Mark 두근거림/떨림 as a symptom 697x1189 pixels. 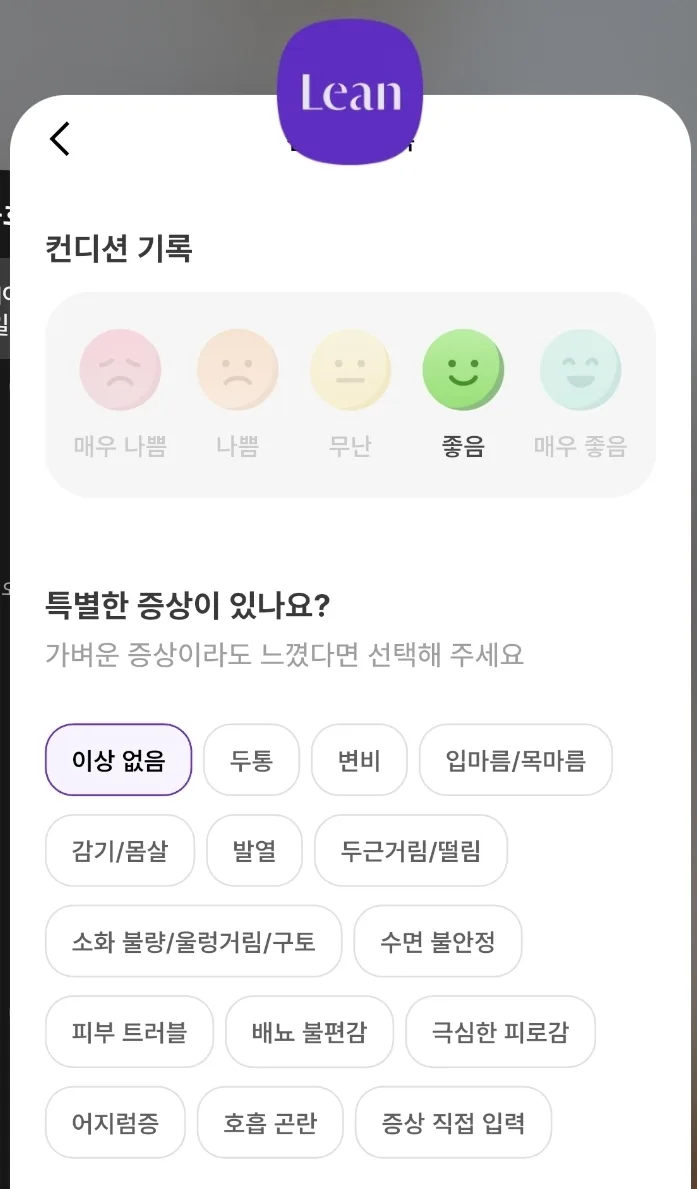410,851
